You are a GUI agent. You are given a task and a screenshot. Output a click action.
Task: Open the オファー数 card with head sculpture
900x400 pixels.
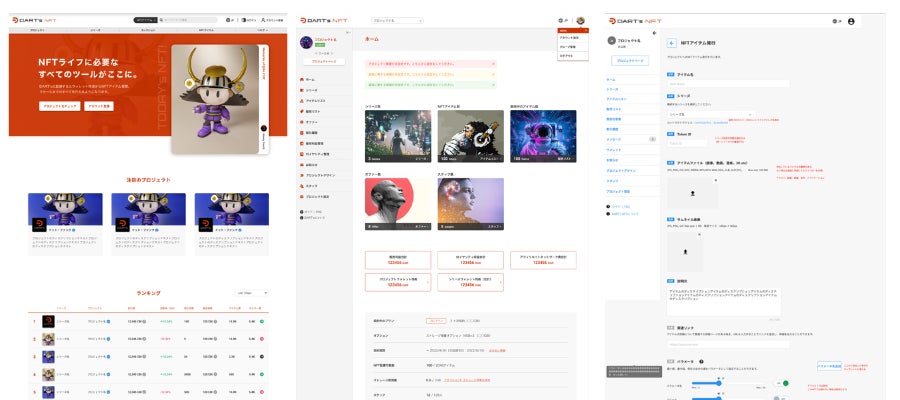click(x=398, y=204)
